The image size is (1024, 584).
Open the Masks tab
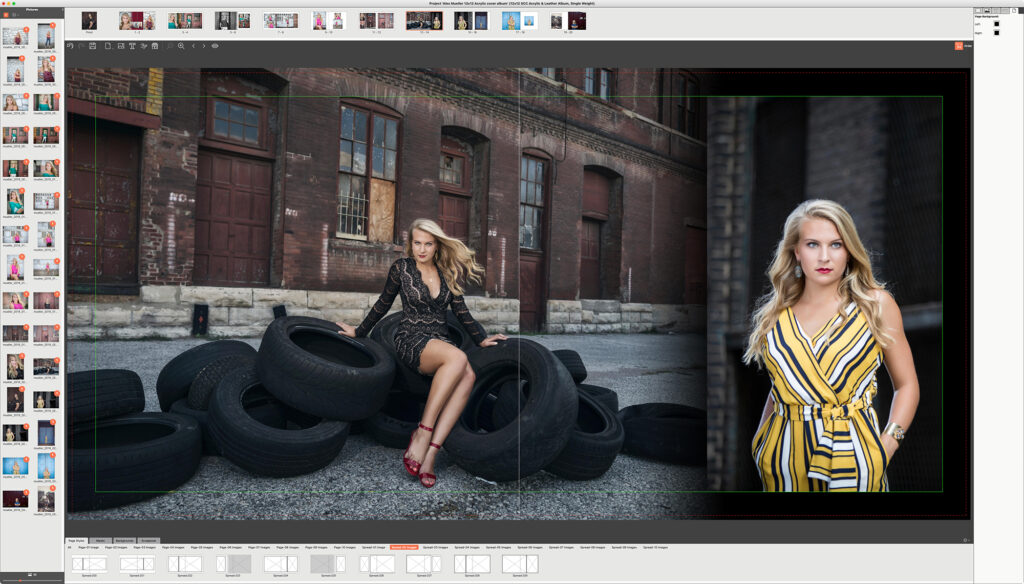point(101,540)
